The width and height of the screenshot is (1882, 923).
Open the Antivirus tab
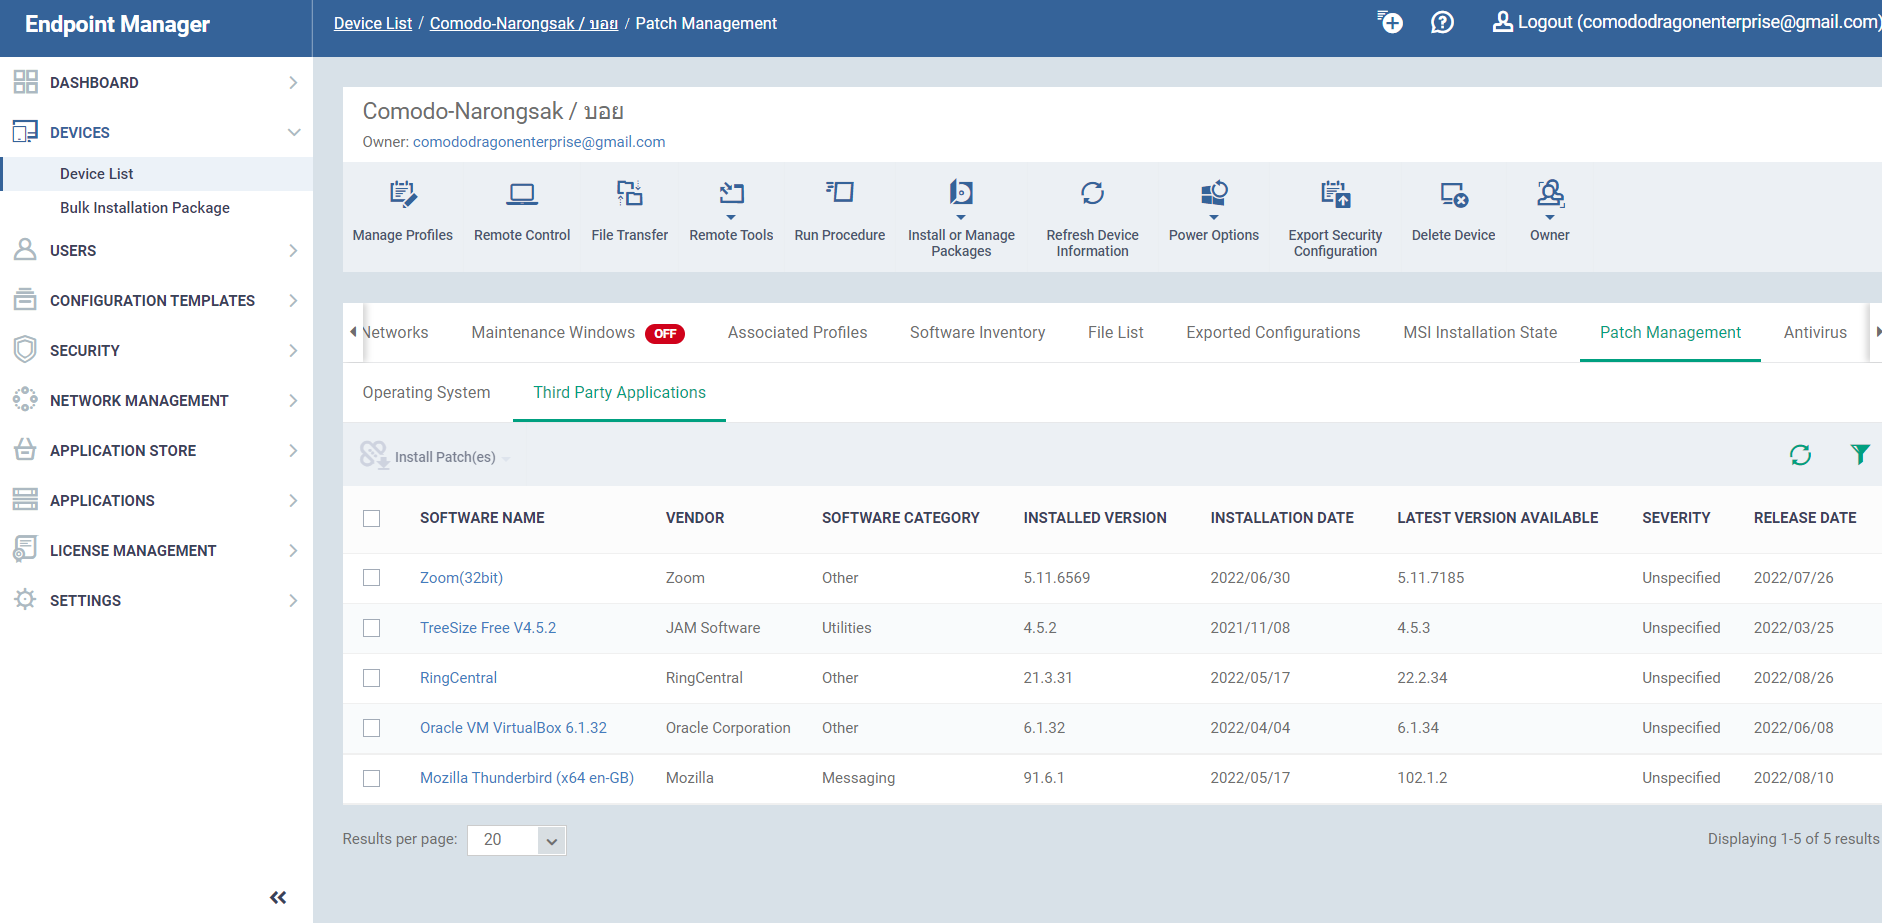tap(1815, 332)
